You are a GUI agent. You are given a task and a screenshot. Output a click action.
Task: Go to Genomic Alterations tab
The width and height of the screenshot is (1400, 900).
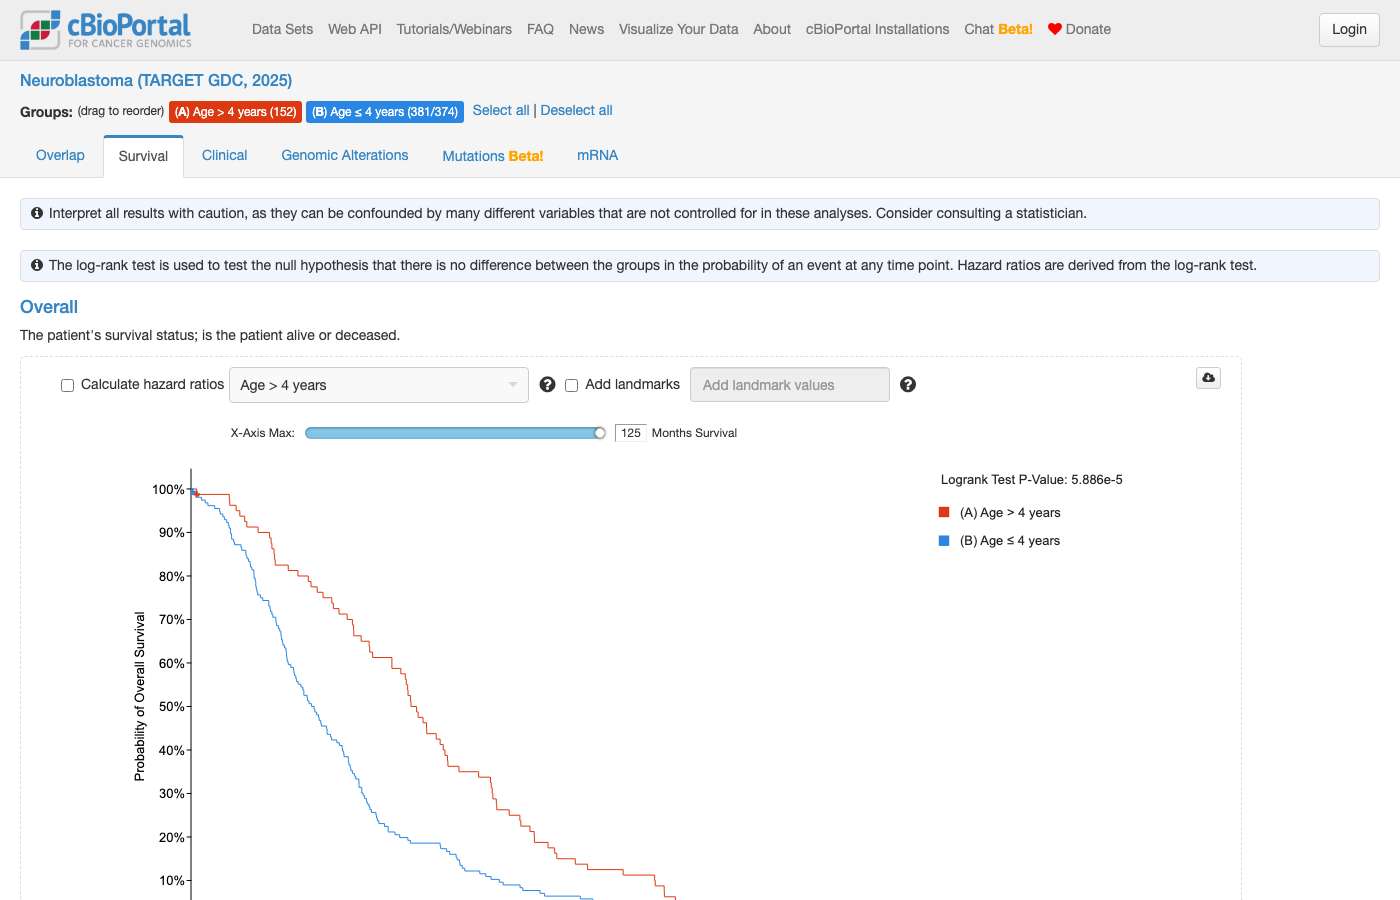pyautogui.click(x=345, y=155)
